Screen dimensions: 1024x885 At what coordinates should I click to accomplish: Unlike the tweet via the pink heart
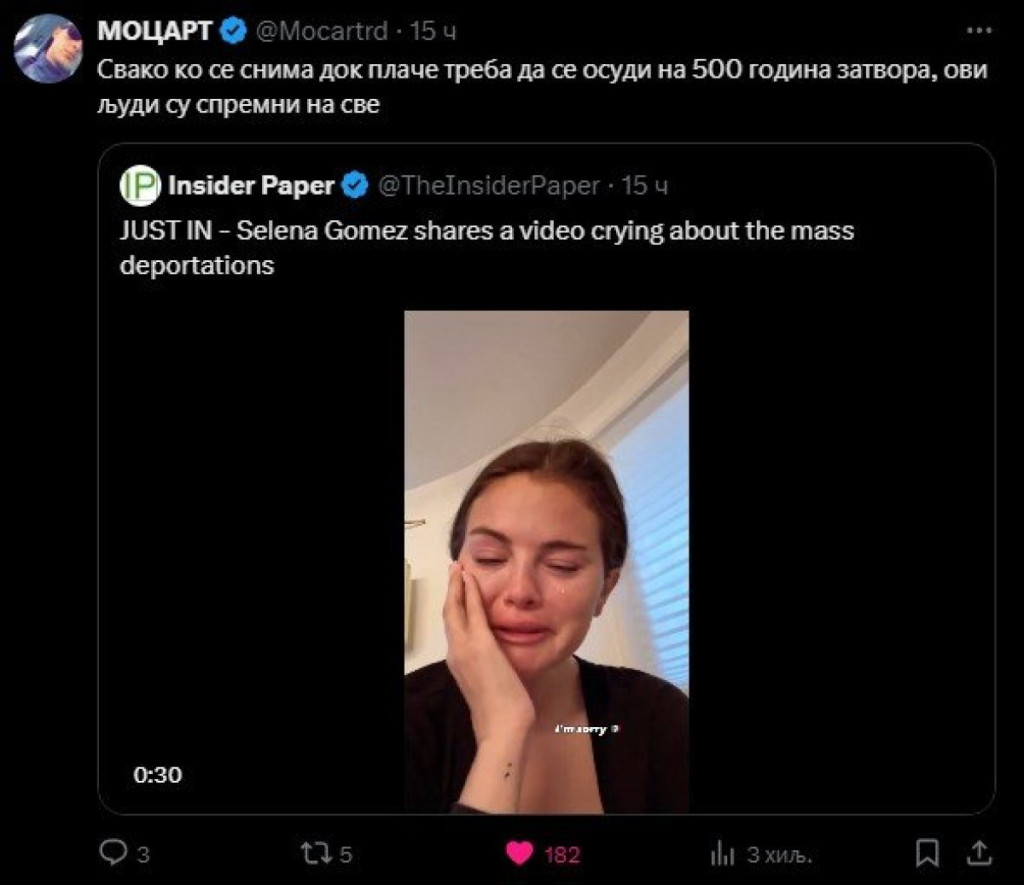tap(518, 853)
